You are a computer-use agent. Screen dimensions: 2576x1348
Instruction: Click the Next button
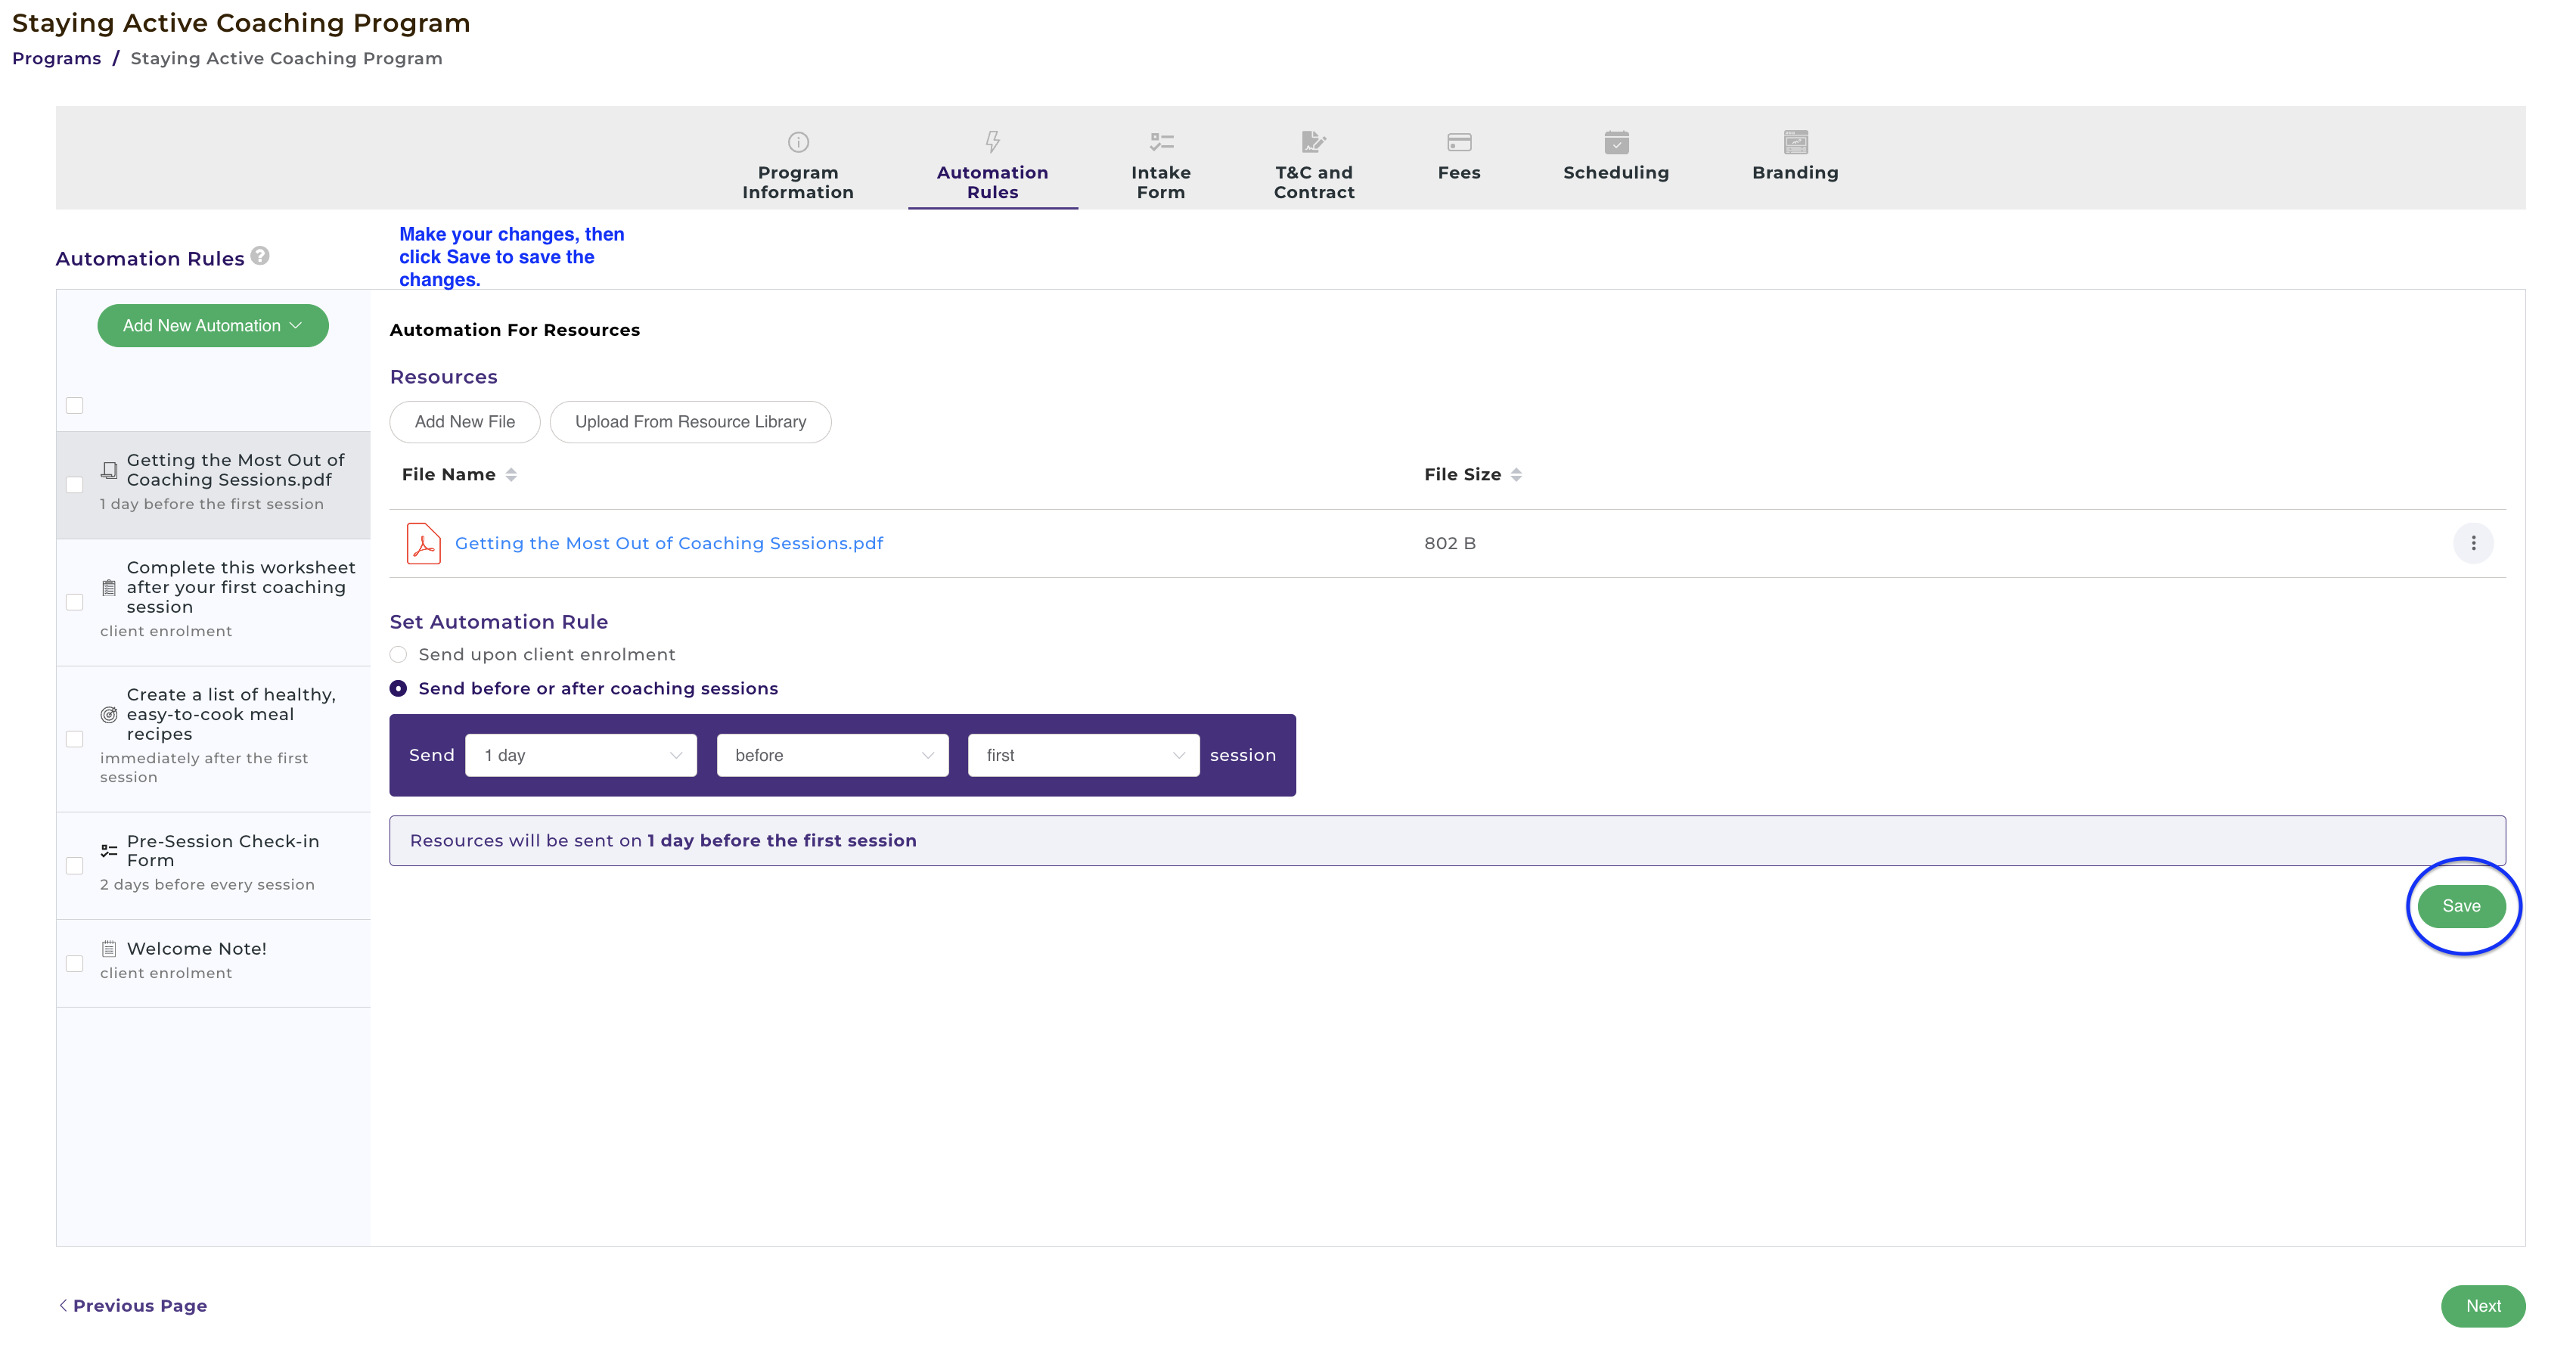pos(2483,1306)
